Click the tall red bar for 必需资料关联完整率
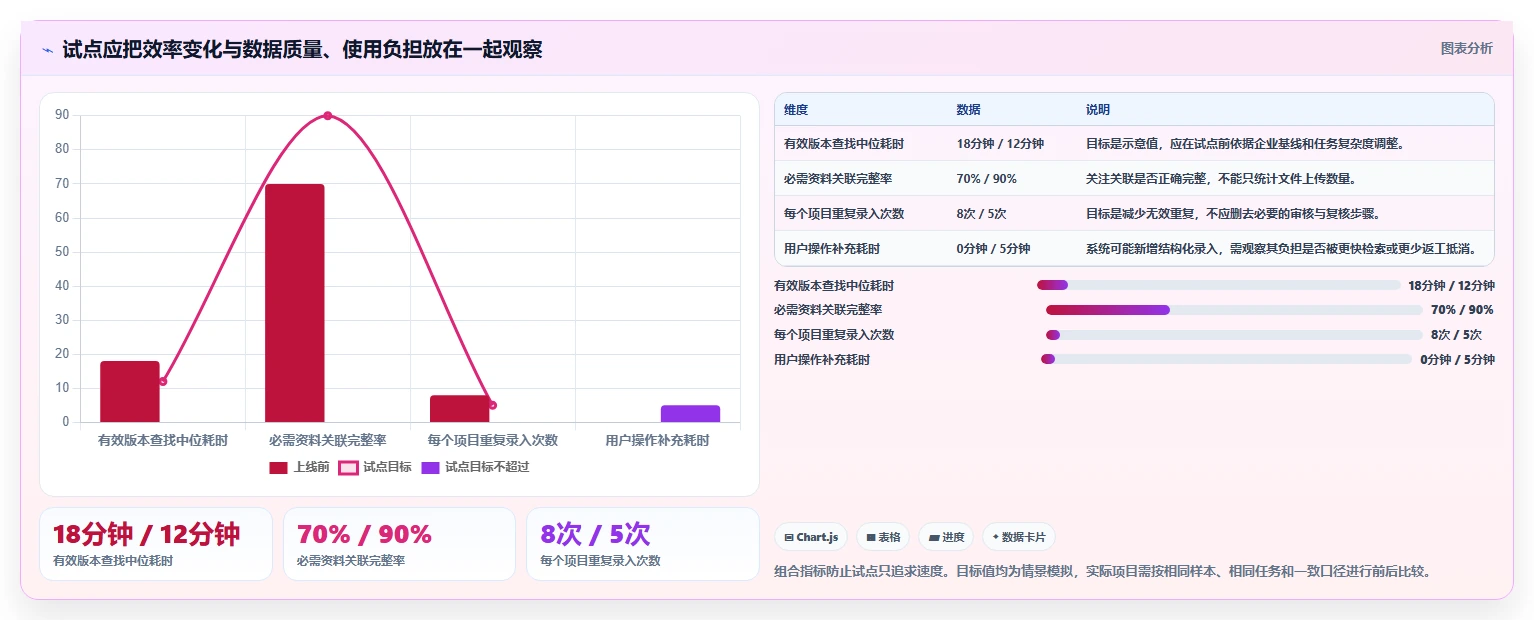This screenshot has width=1534, height=620. pyautogui.click(x=295, y=303)
